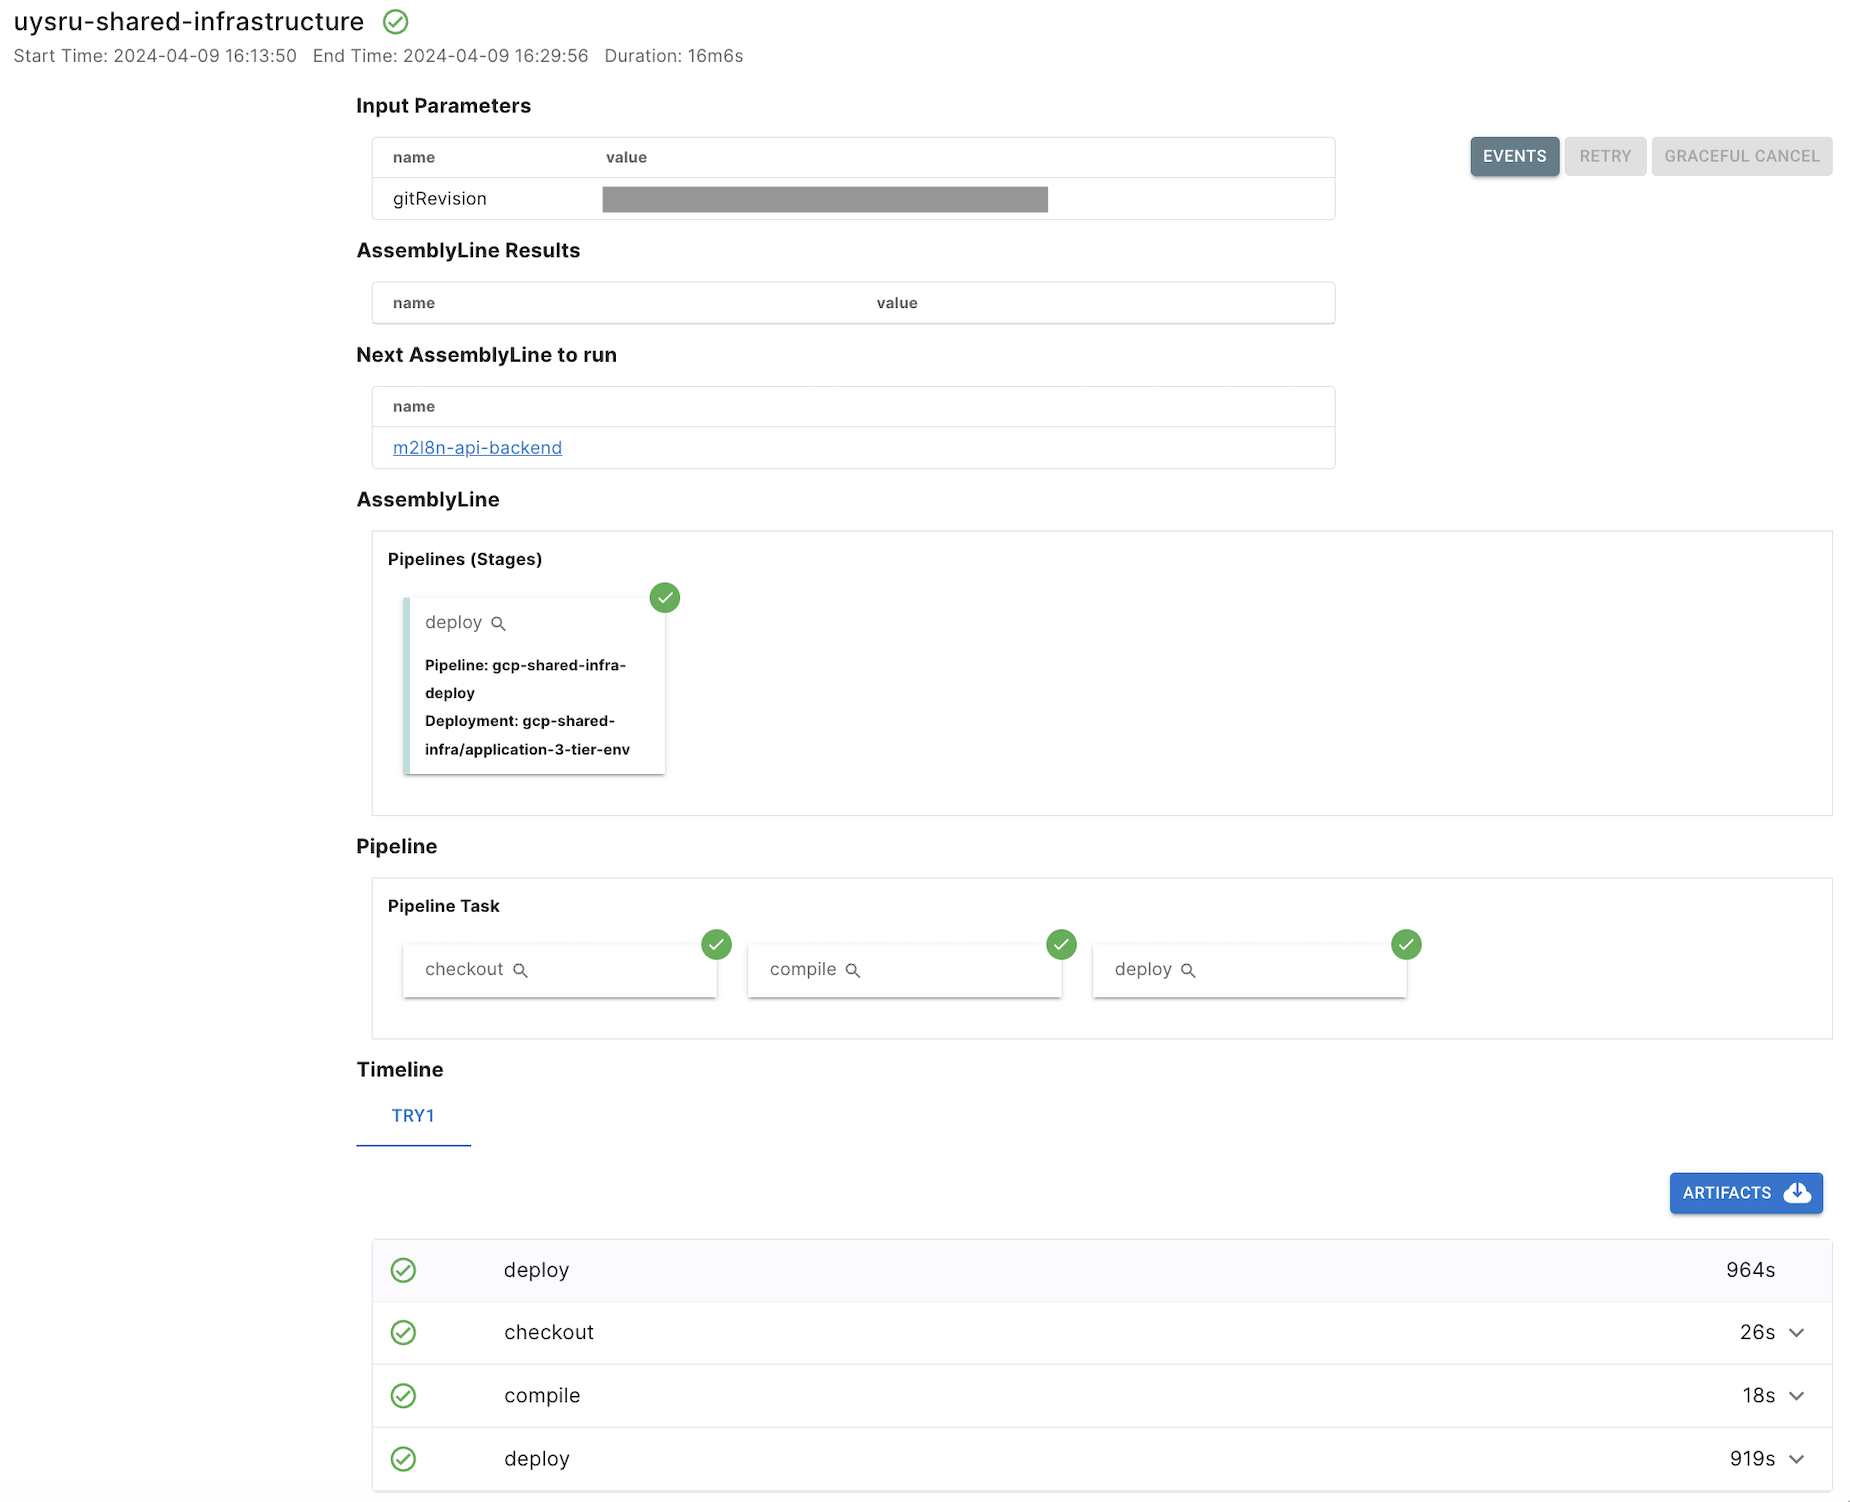The width and height of the screenshot is (1850, 1502).
Task: Open checkout task details magnifier icon
Action: tap(520, 971)
